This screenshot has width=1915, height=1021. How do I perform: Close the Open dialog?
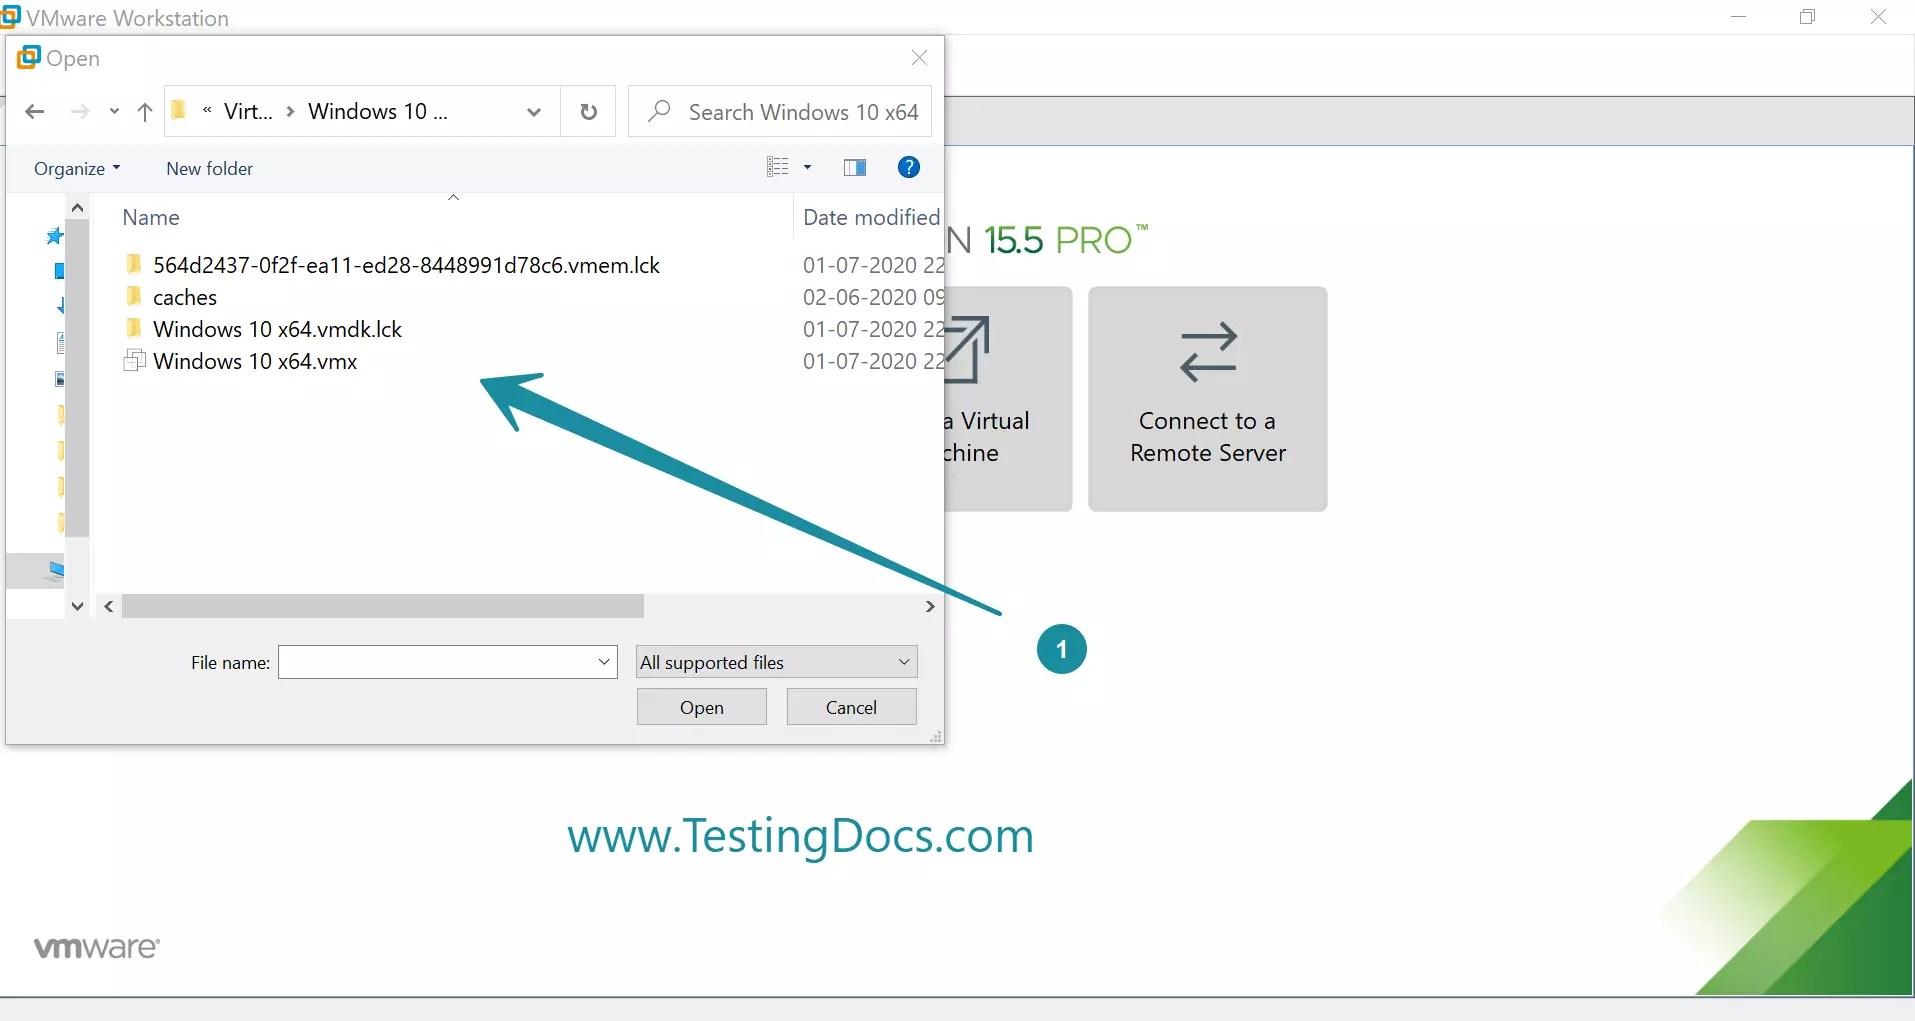click(x=919, y=58)
